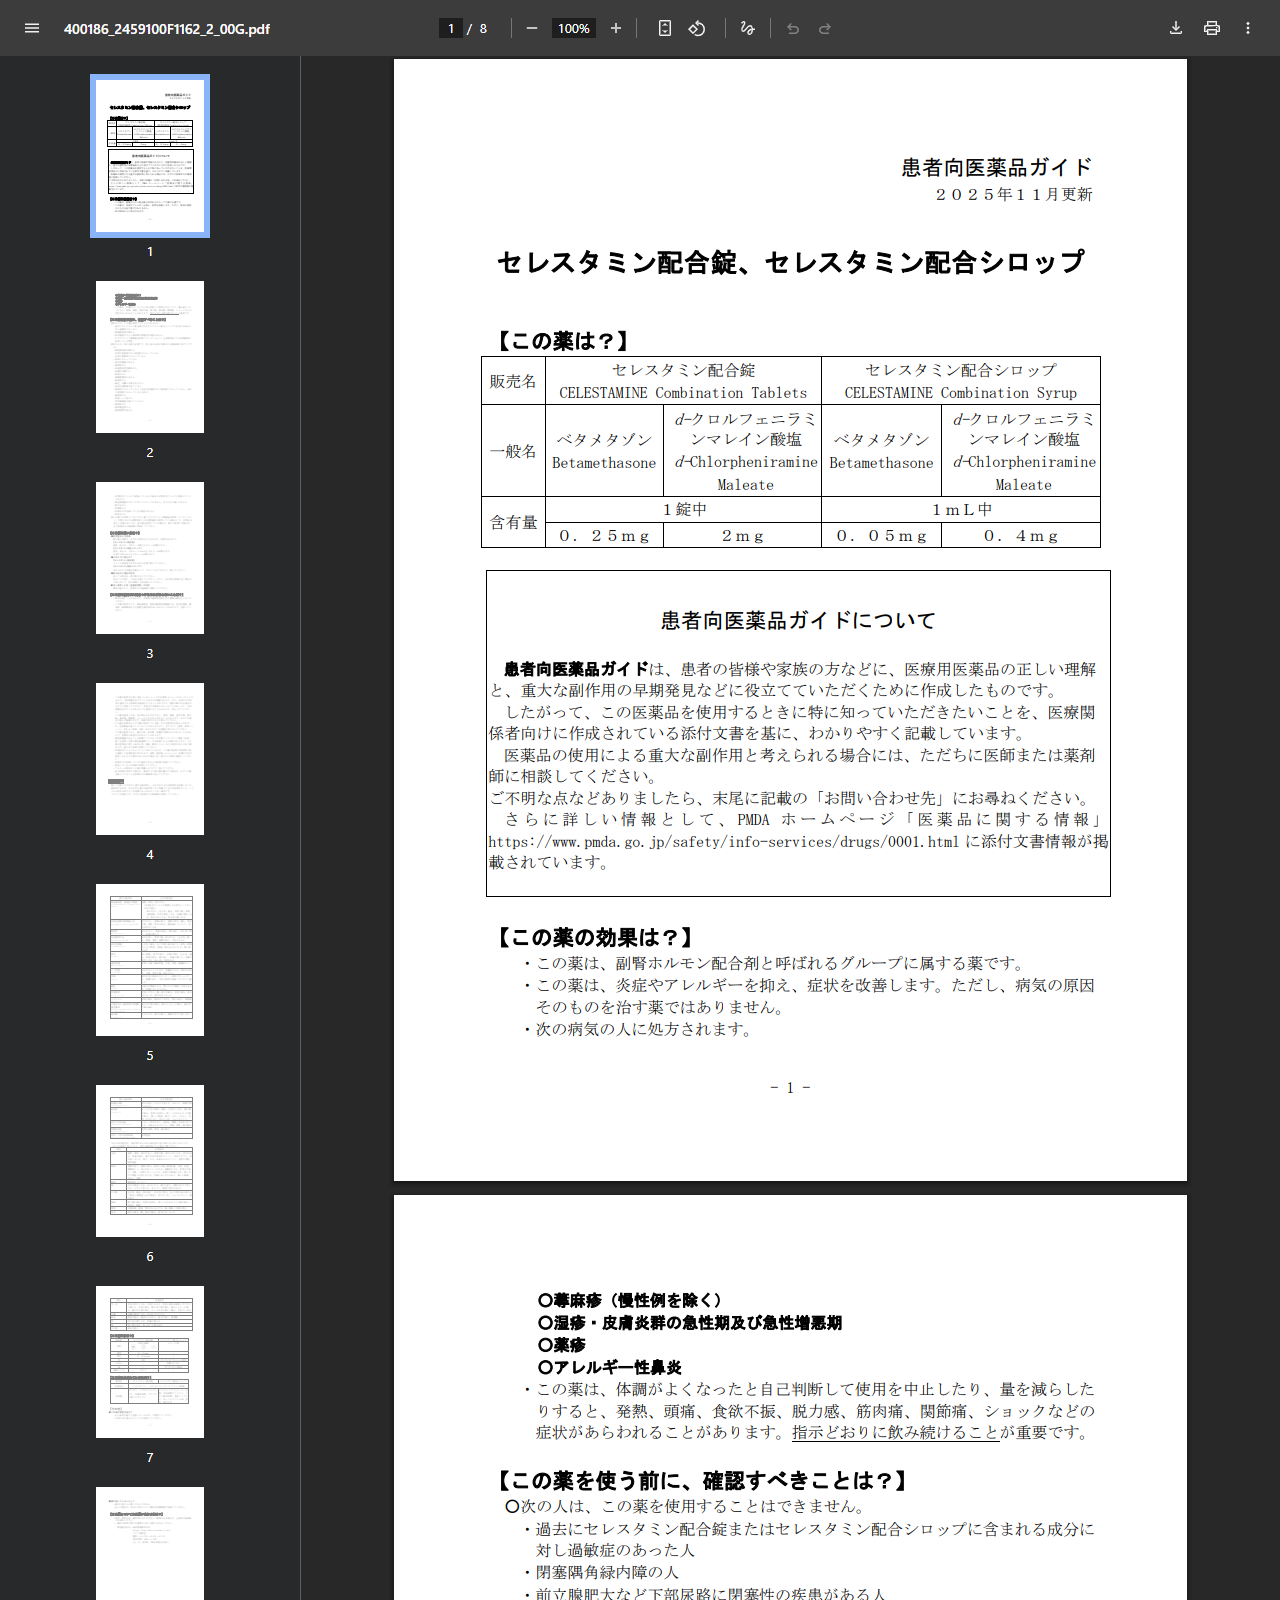Toggle the sidebar menu icon

[32, 28]
